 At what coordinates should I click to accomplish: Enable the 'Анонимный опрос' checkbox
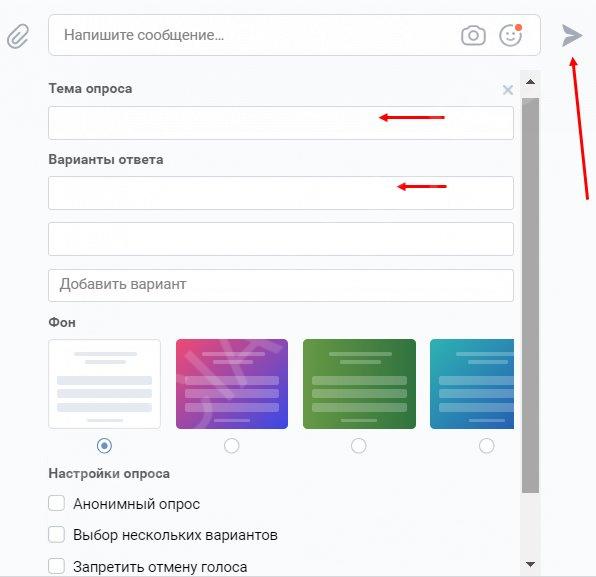pos(56,503)
